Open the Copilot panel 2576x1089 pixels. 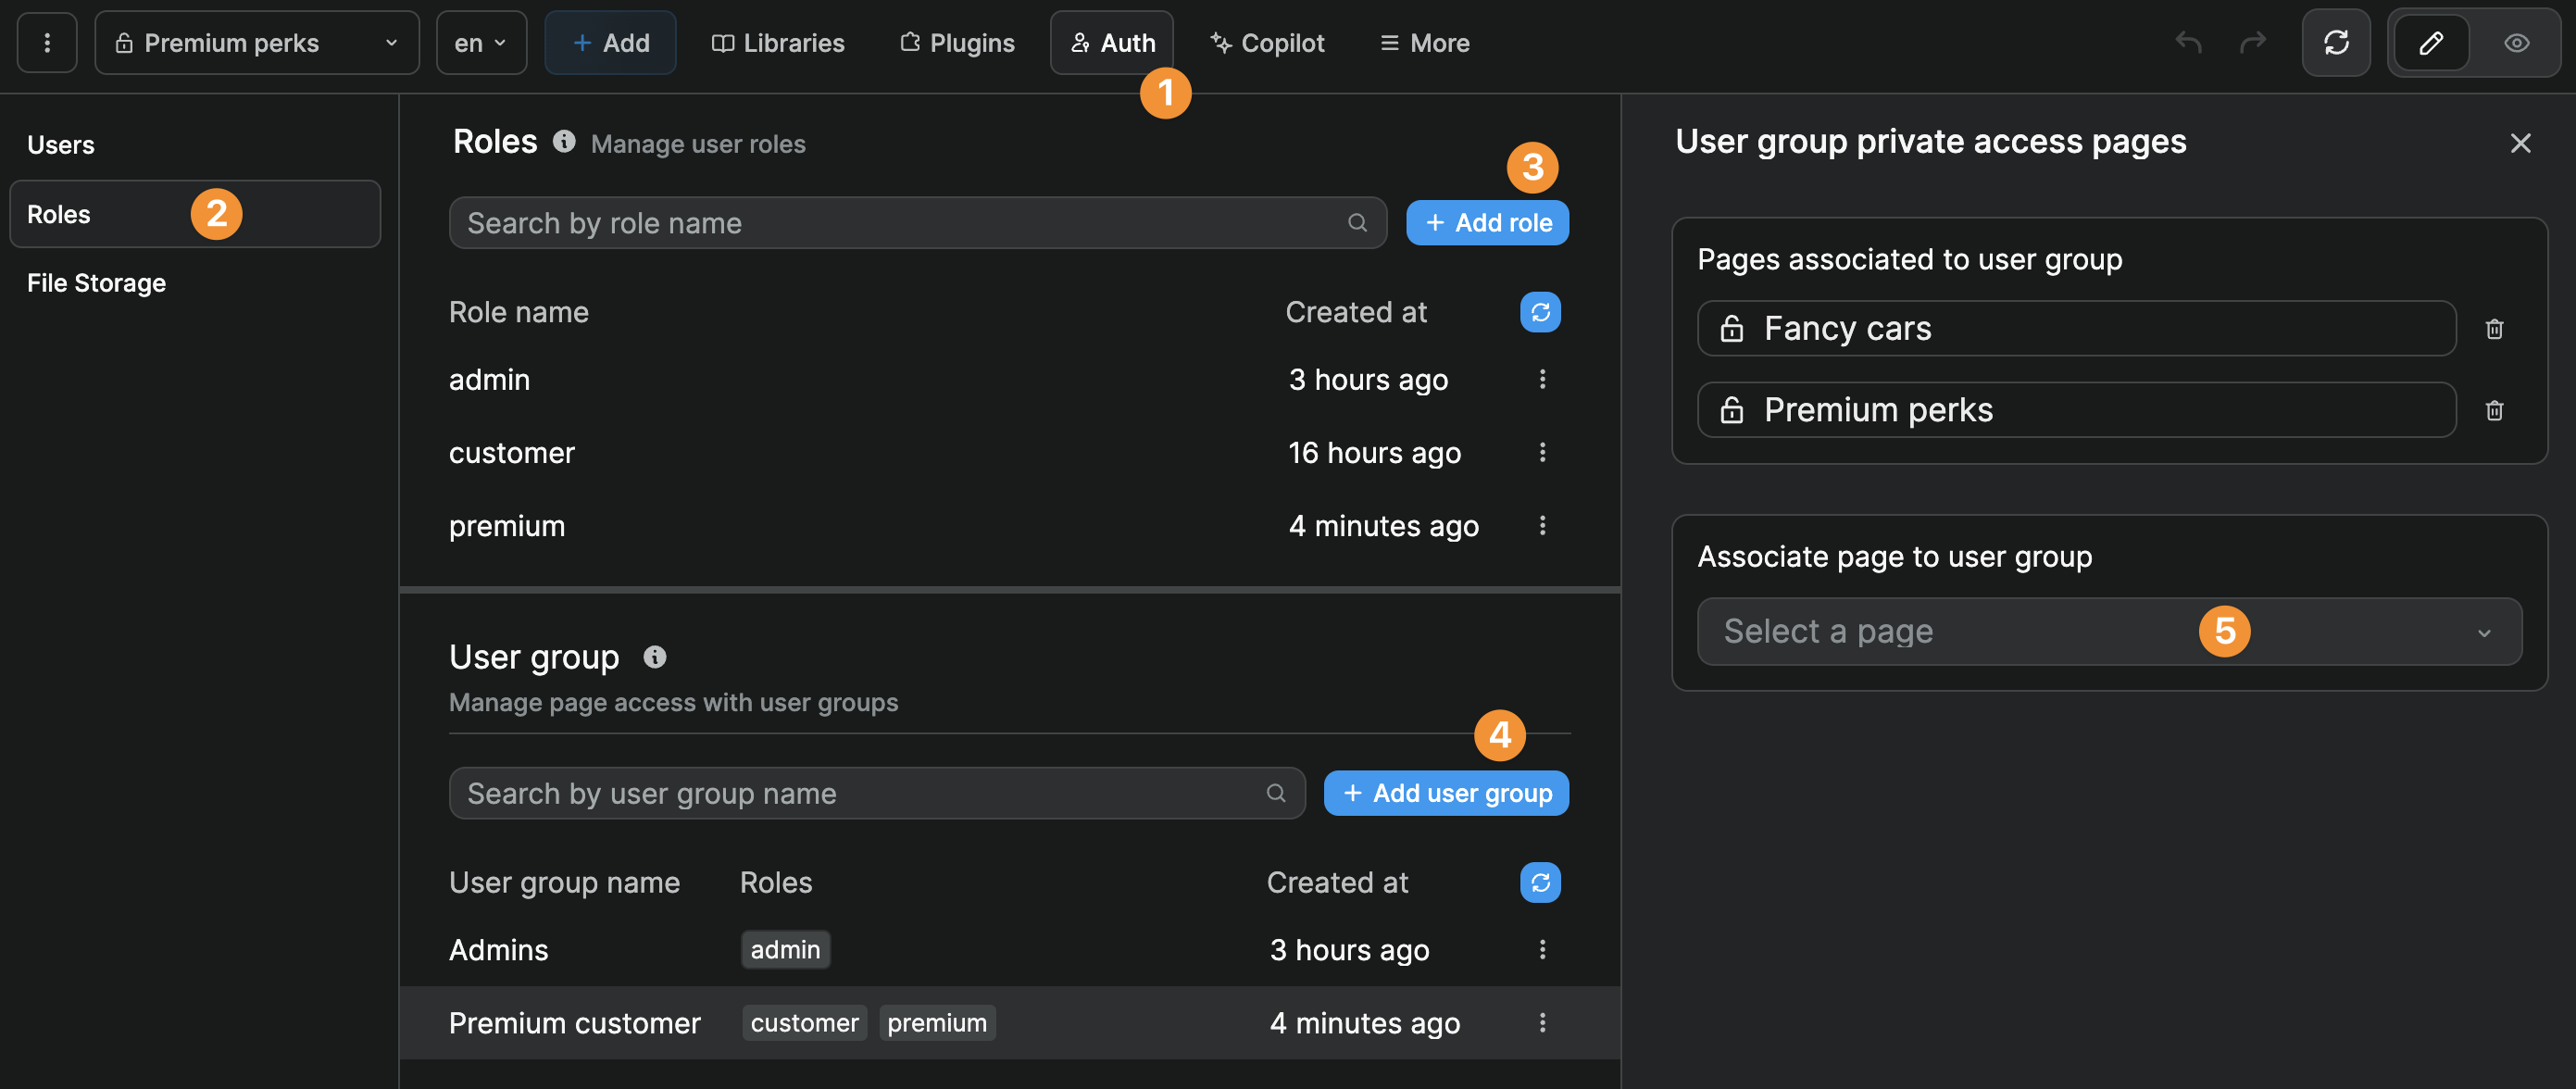pyautogui.click(x=1267, y=42)
